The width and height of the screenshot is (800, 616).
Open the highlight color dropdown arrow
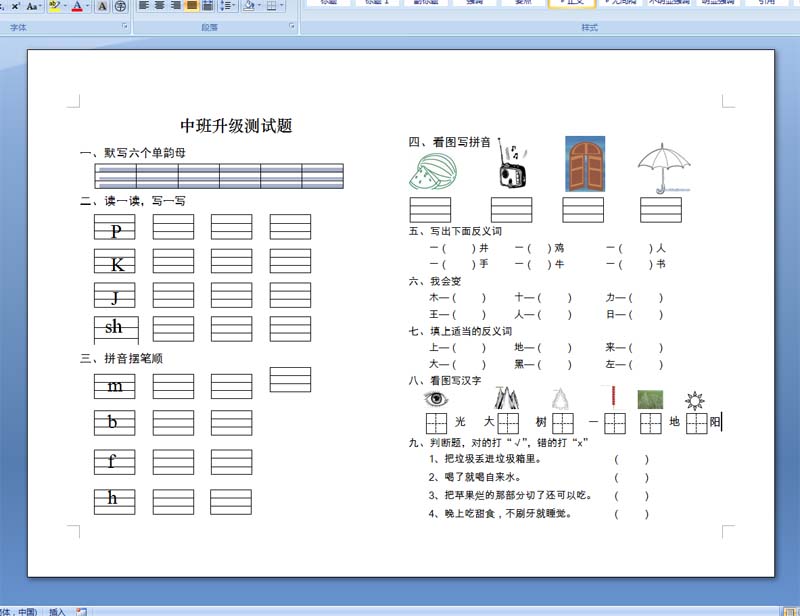[65, 6]
